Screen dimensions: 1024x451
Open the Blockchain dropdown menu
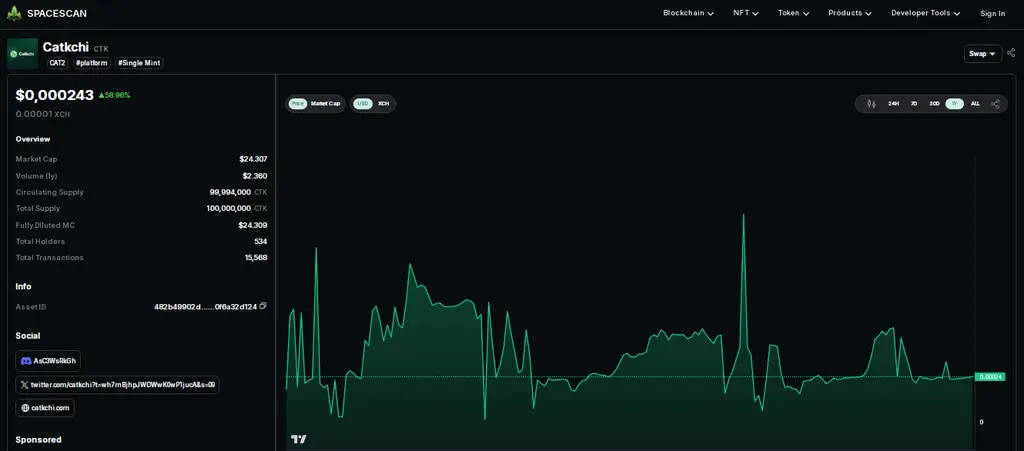tap(688, 13)
